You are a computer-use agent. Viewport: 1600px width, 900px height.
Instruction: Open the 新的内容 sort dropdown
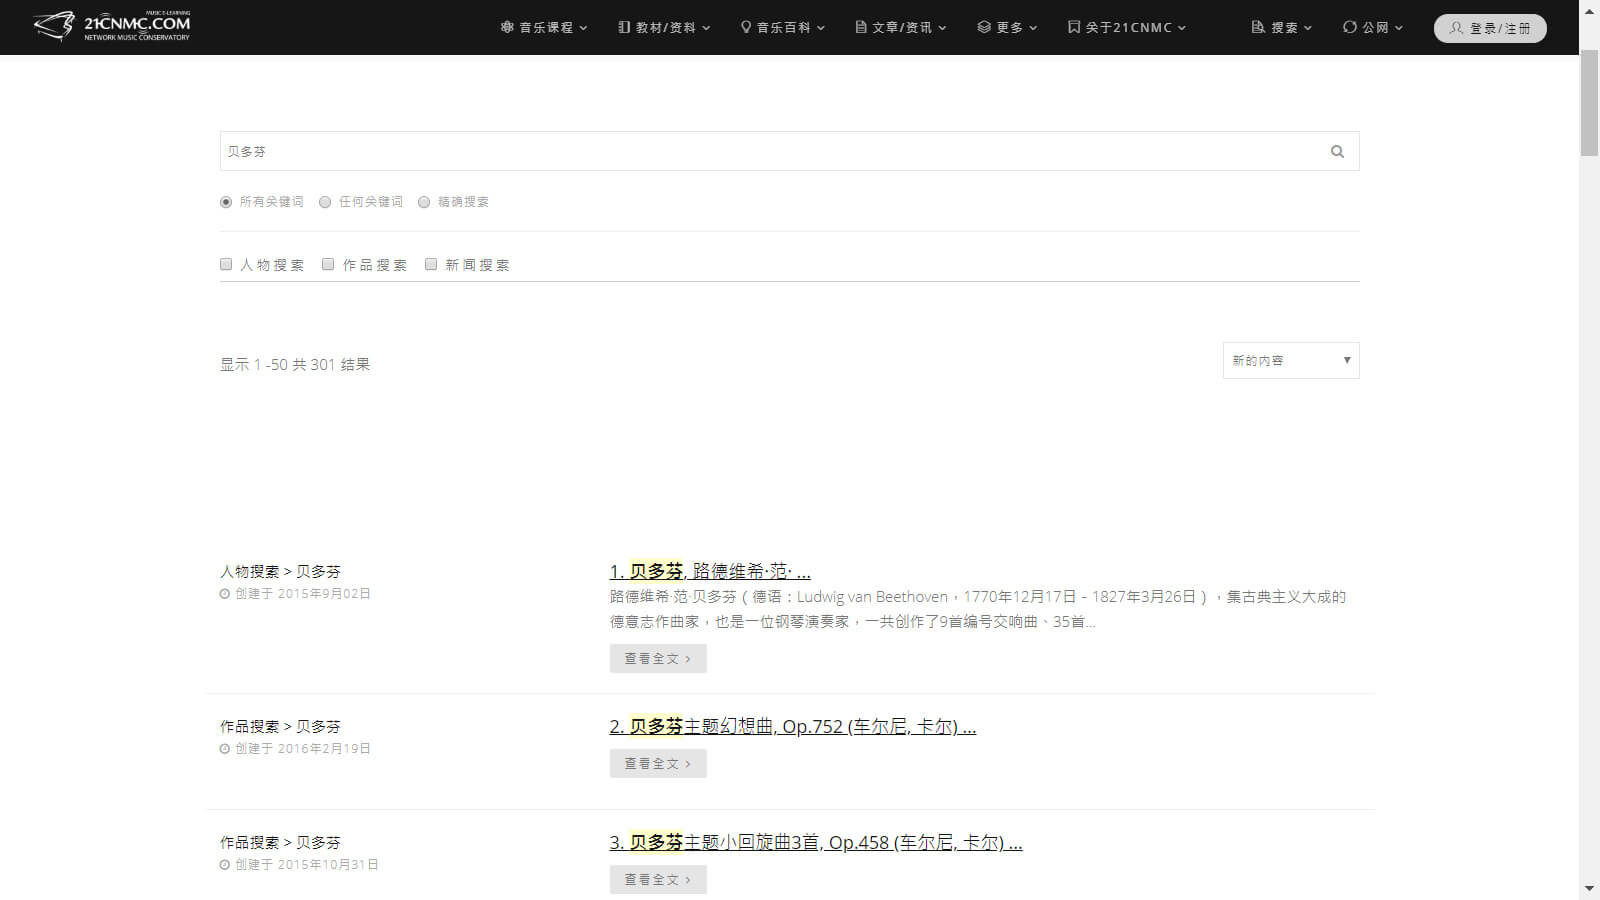coord(1291,361)
